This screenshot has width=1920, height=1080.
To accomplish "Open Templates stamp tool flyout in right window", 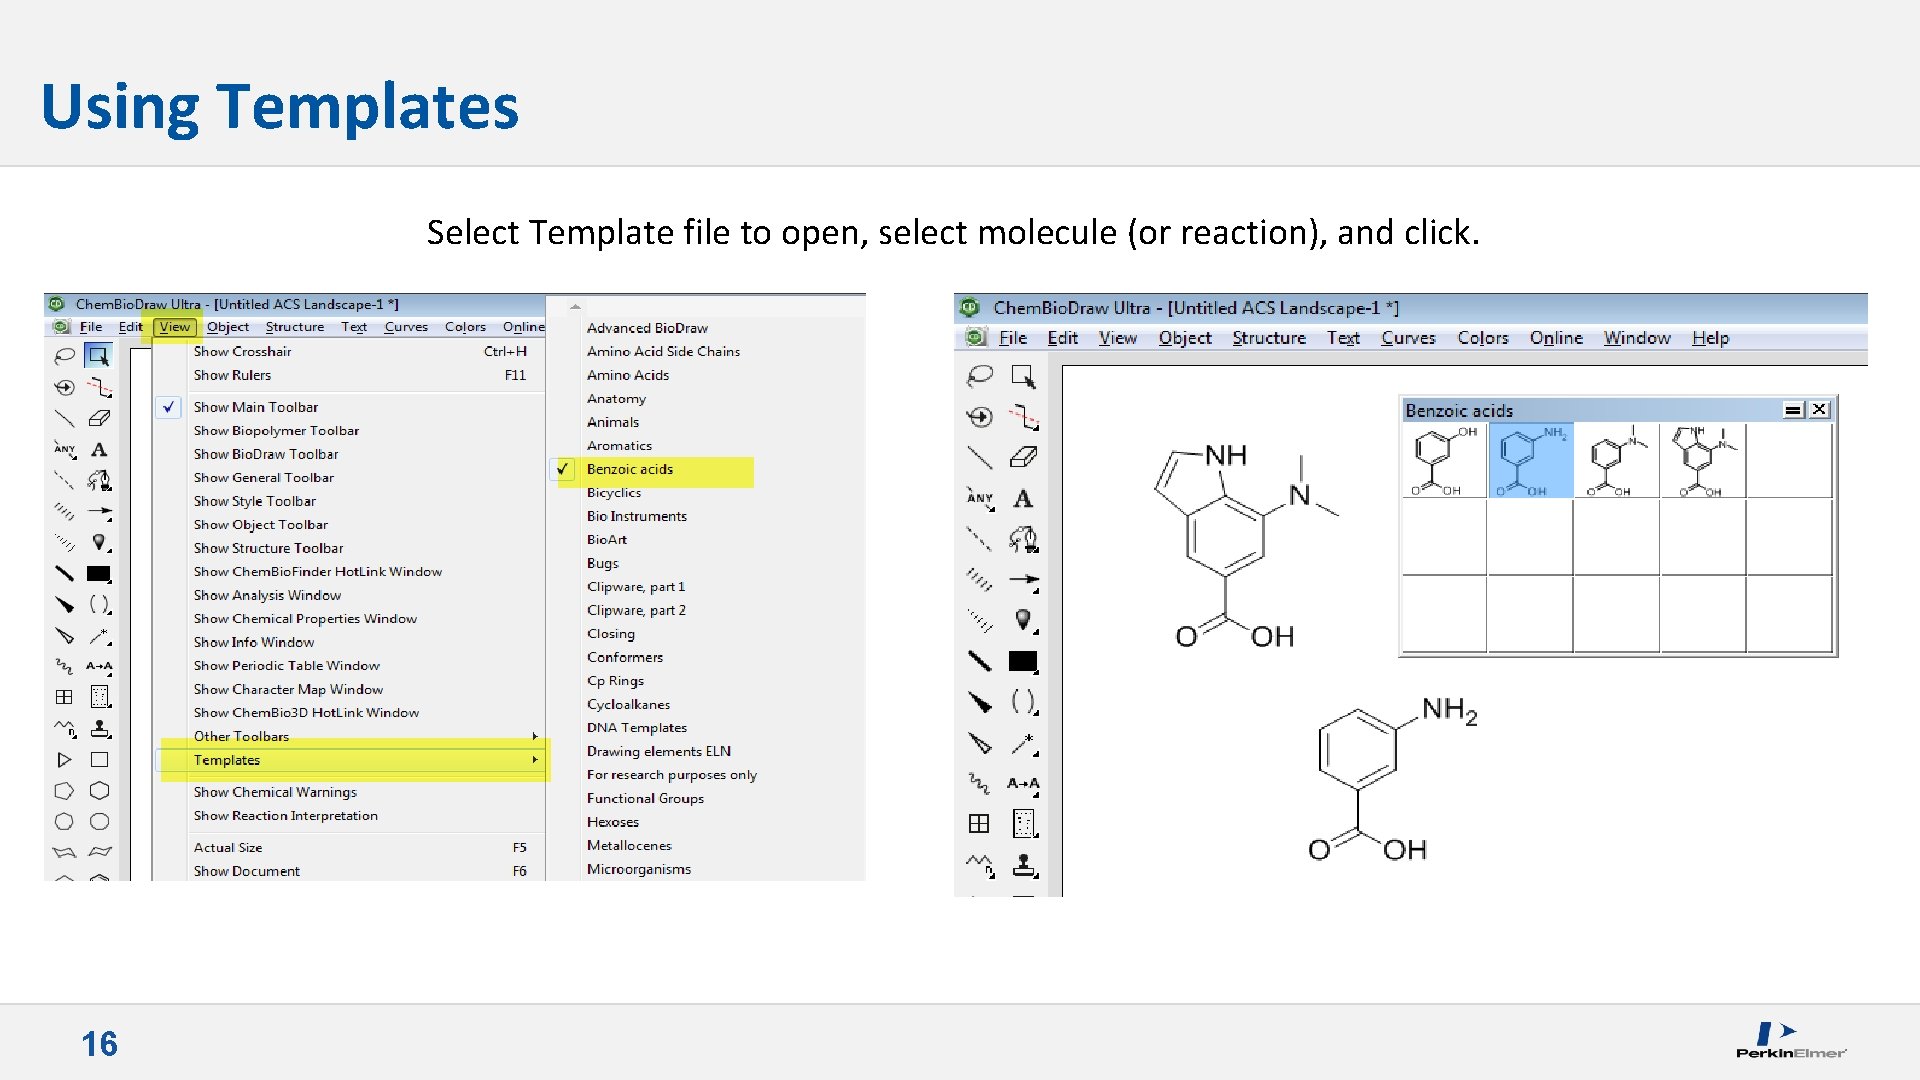I will click(x=1023, y=864).
